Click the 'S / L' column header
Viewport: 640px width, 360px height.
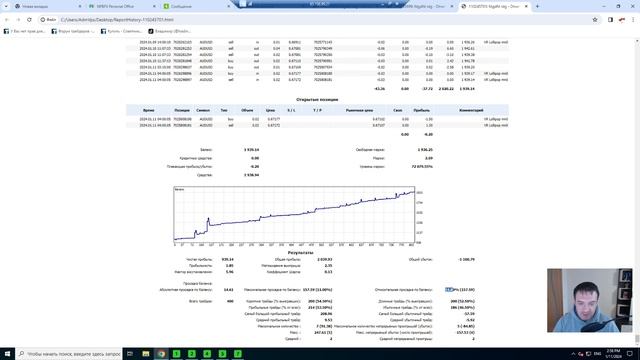click(x=291, y=110)
